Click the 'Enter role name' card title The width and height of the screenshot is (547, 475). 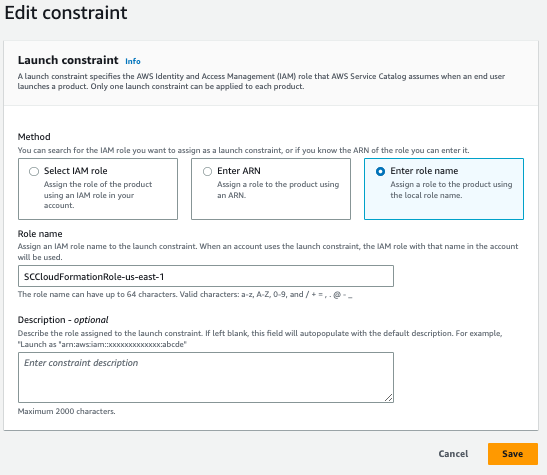(x=424, y=171)
